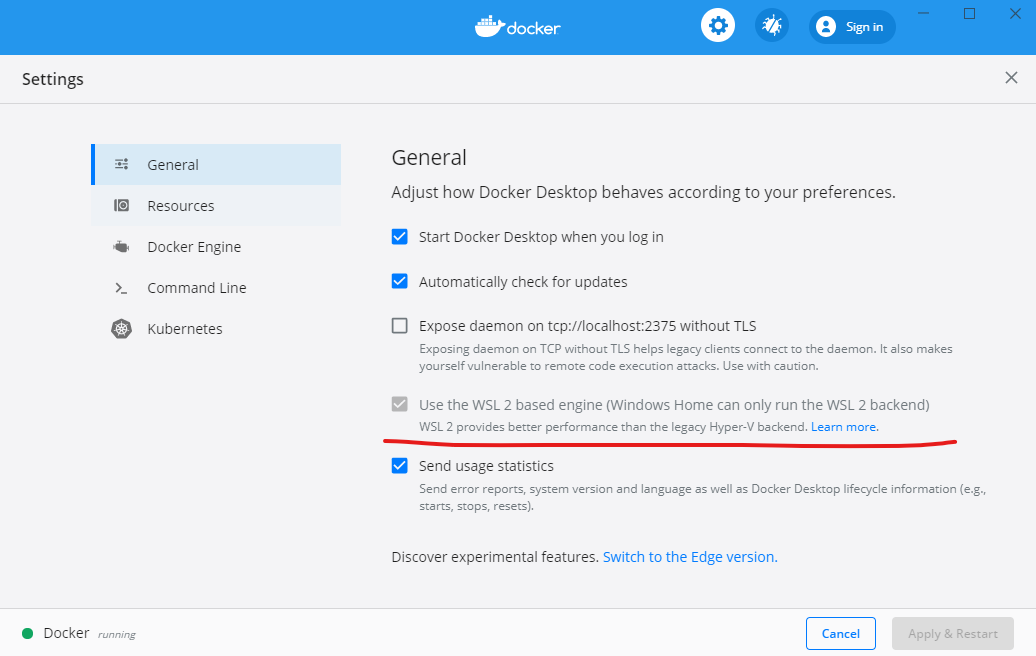Screen dimensions: 1036x656
Task: Click the Resources disk icon in sidebar
Action: (122, 205)
